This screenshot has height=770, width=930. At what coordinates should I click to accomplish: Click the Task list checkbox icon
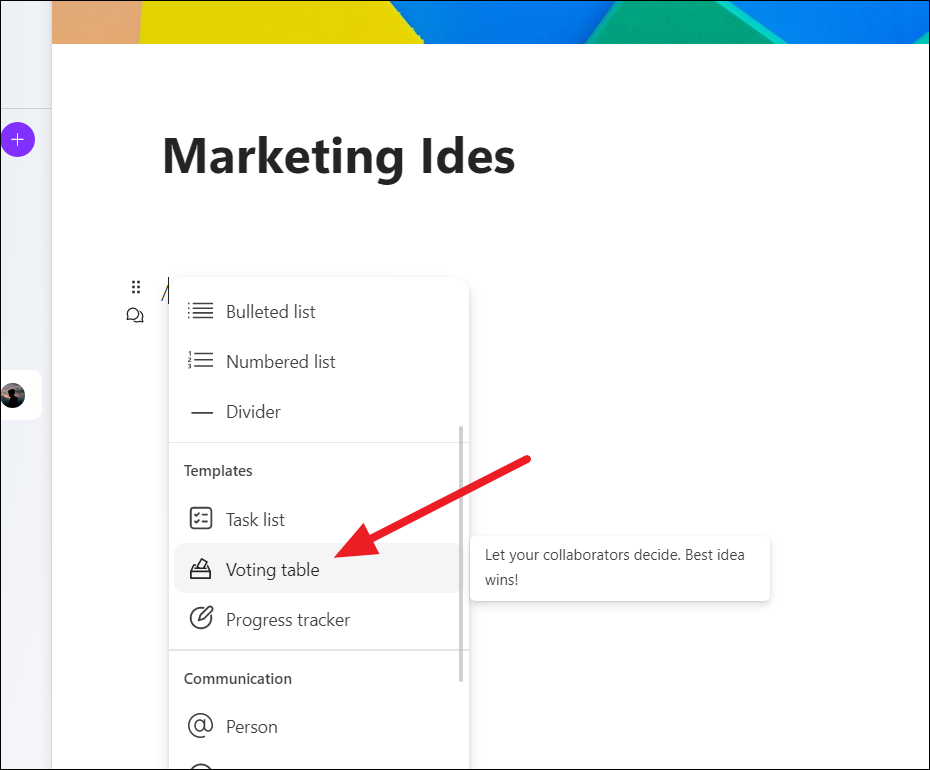click(x=200, y=518)
